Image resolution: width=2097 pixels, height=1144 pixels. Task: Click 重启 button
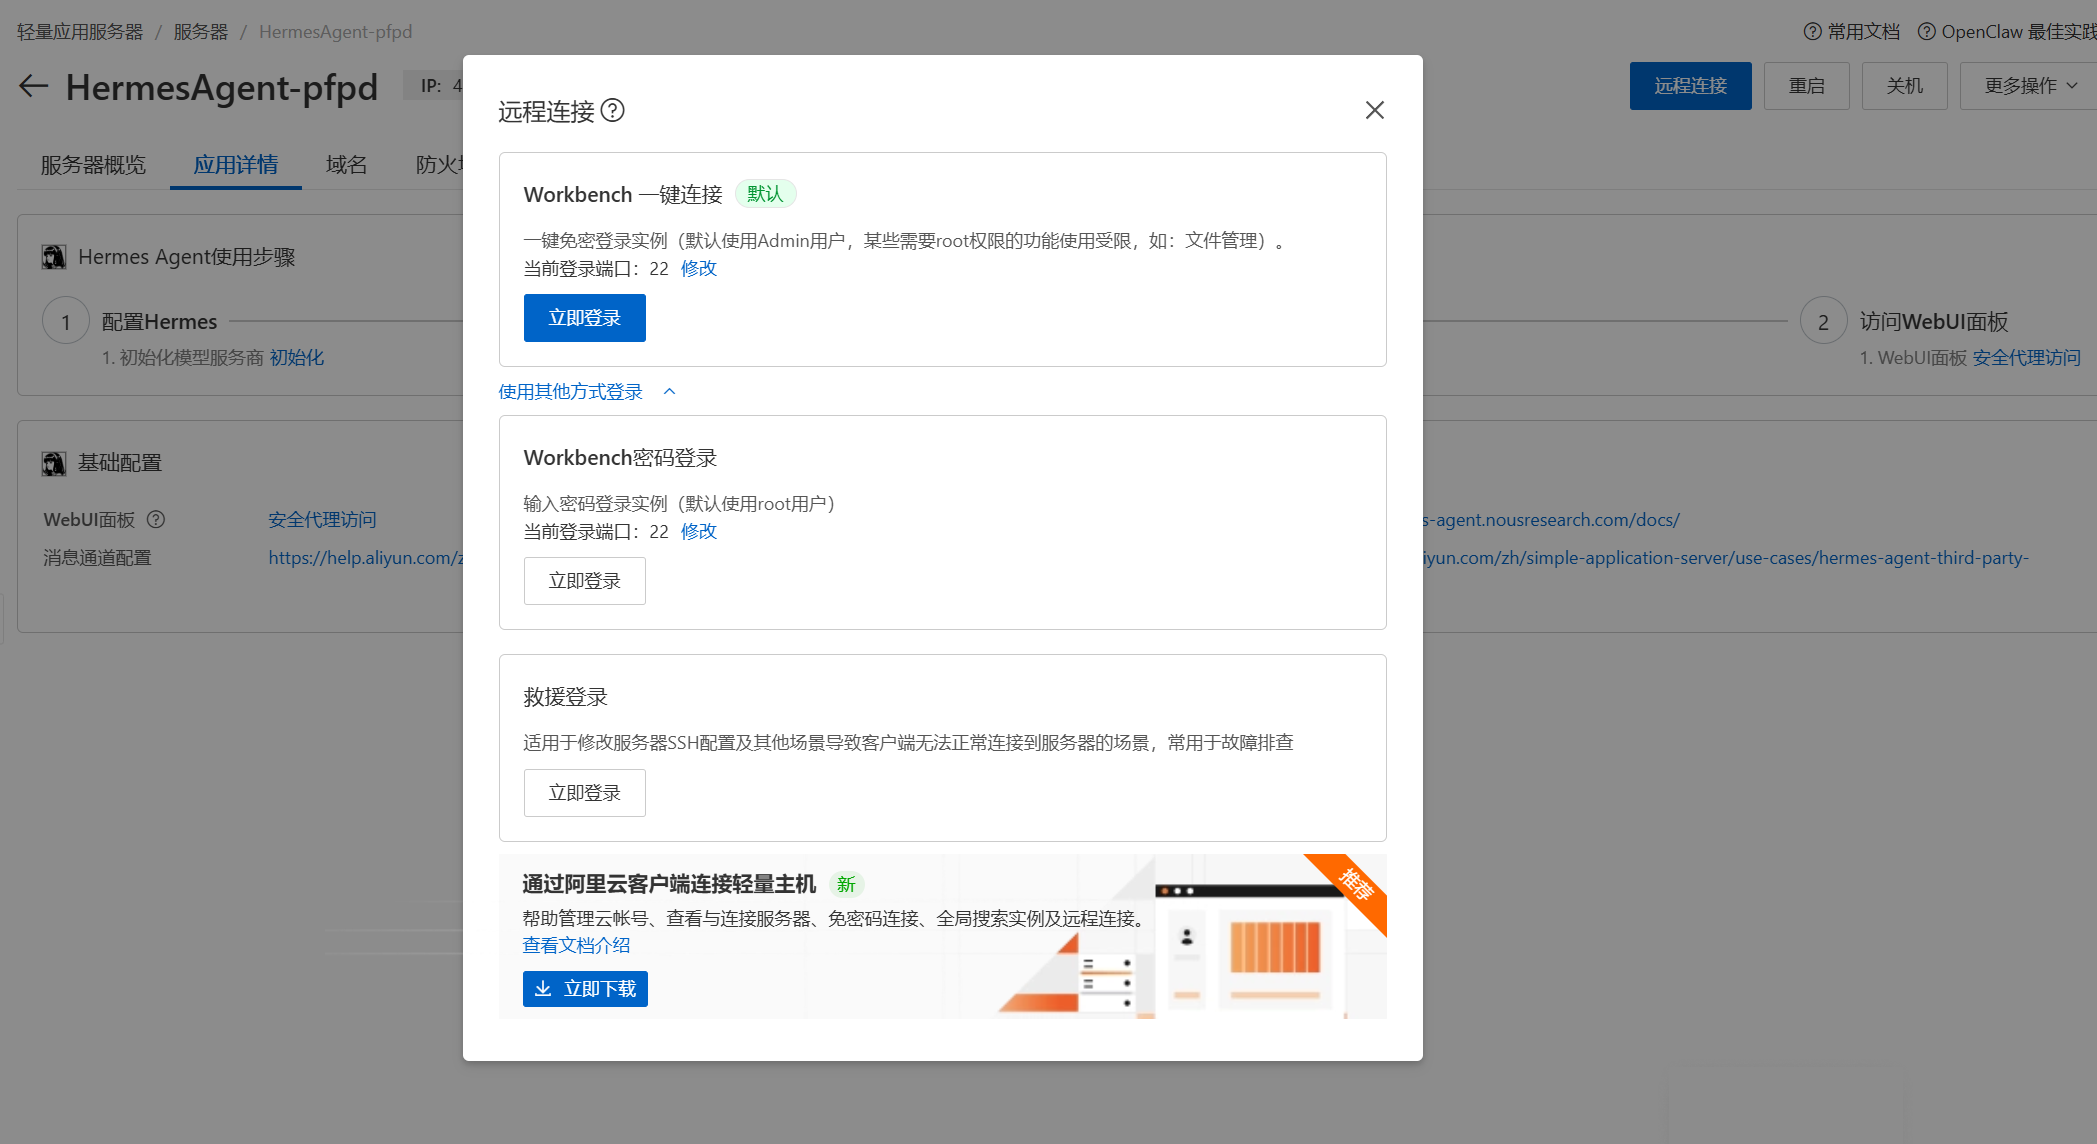[x=1806, y=86]
